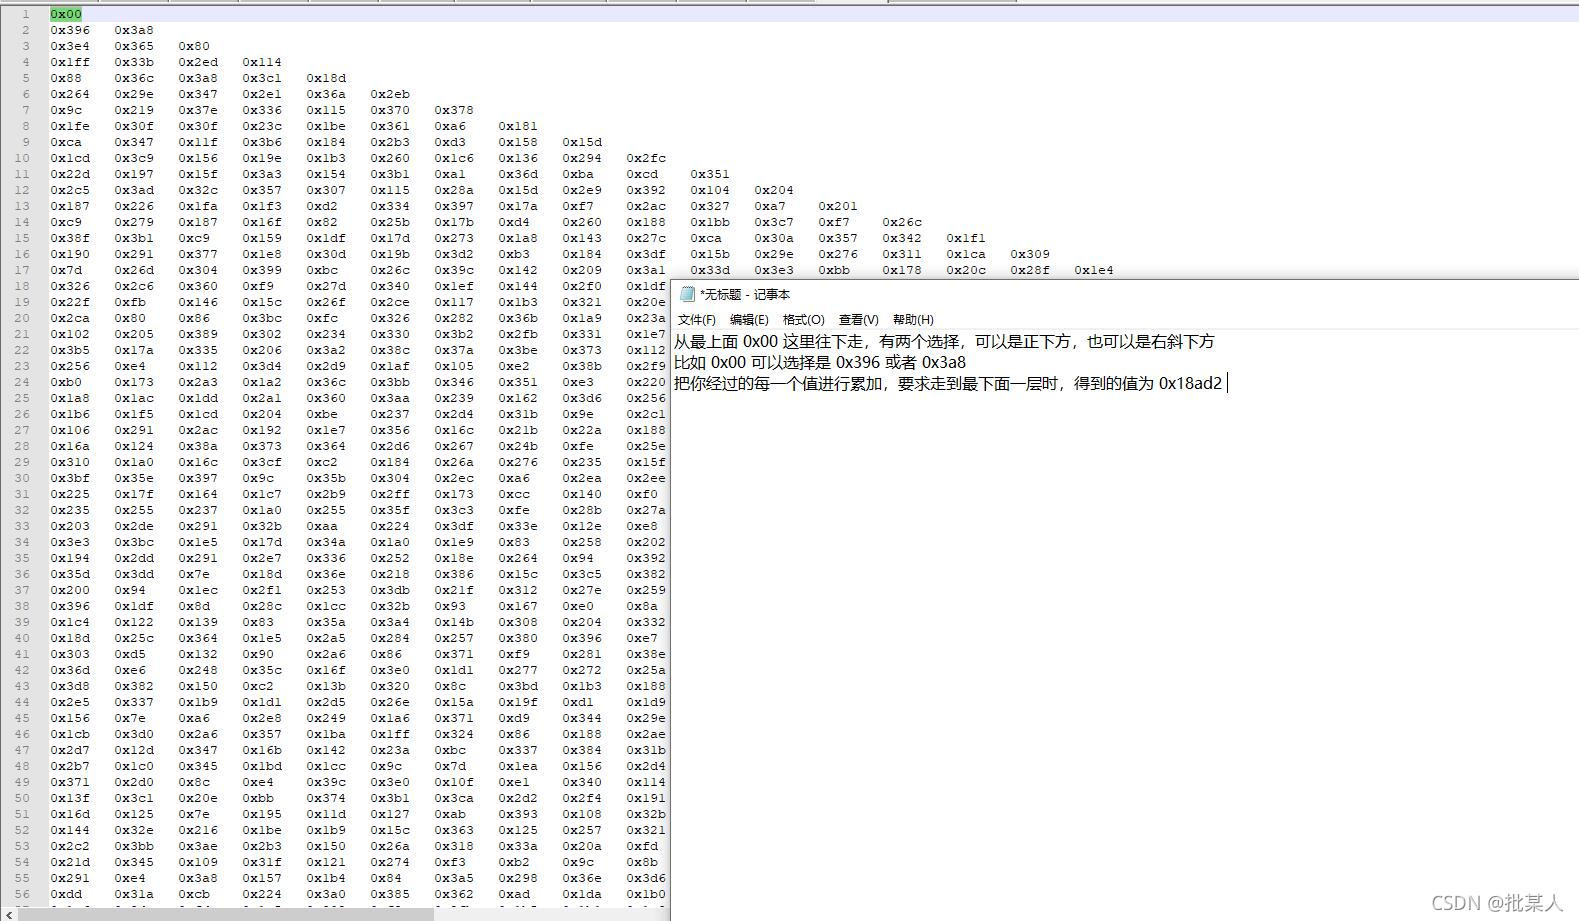Screen dimensions: 1579x921
Task: Click value 0x3bd on line 43
Action: 518,686
